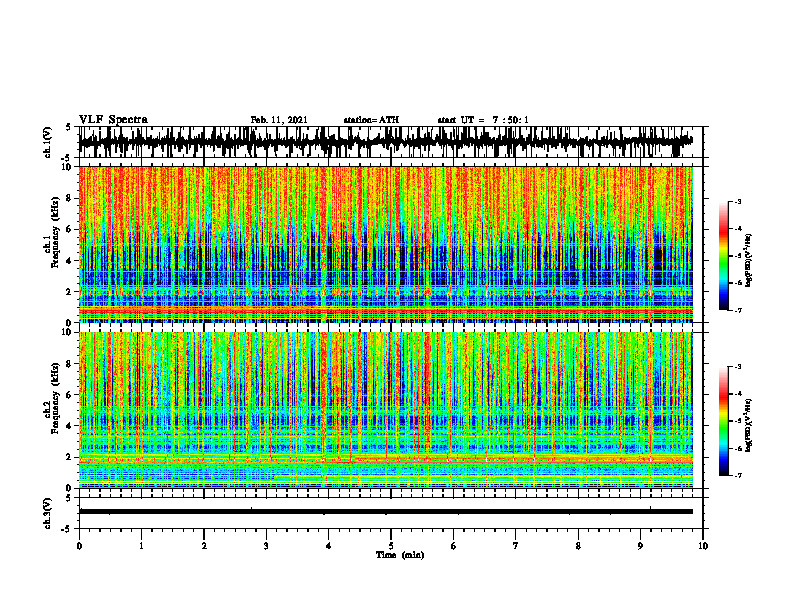792x612 pixels.
Task: Click the "-7" tick on the ch.2 colorbar
Action: pos(738,475)
